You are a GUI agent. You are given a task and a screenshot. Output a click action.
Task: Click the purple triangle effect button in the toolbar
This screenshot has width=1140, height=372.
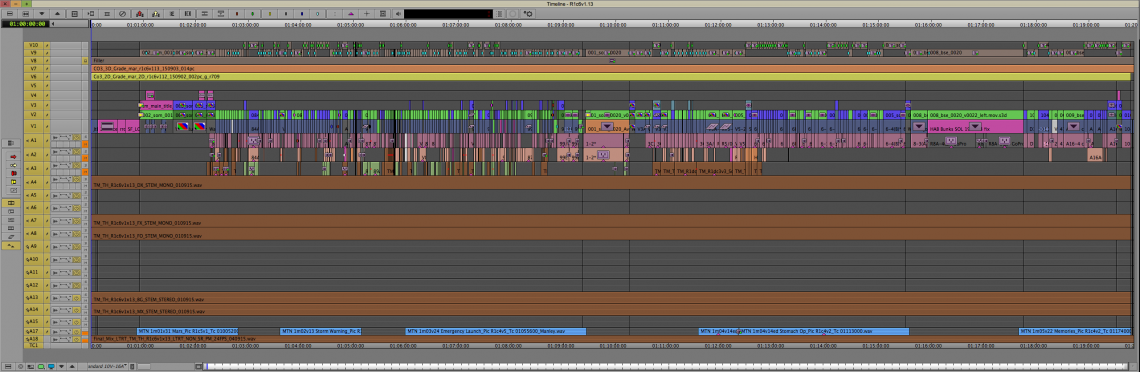point(350,14)
